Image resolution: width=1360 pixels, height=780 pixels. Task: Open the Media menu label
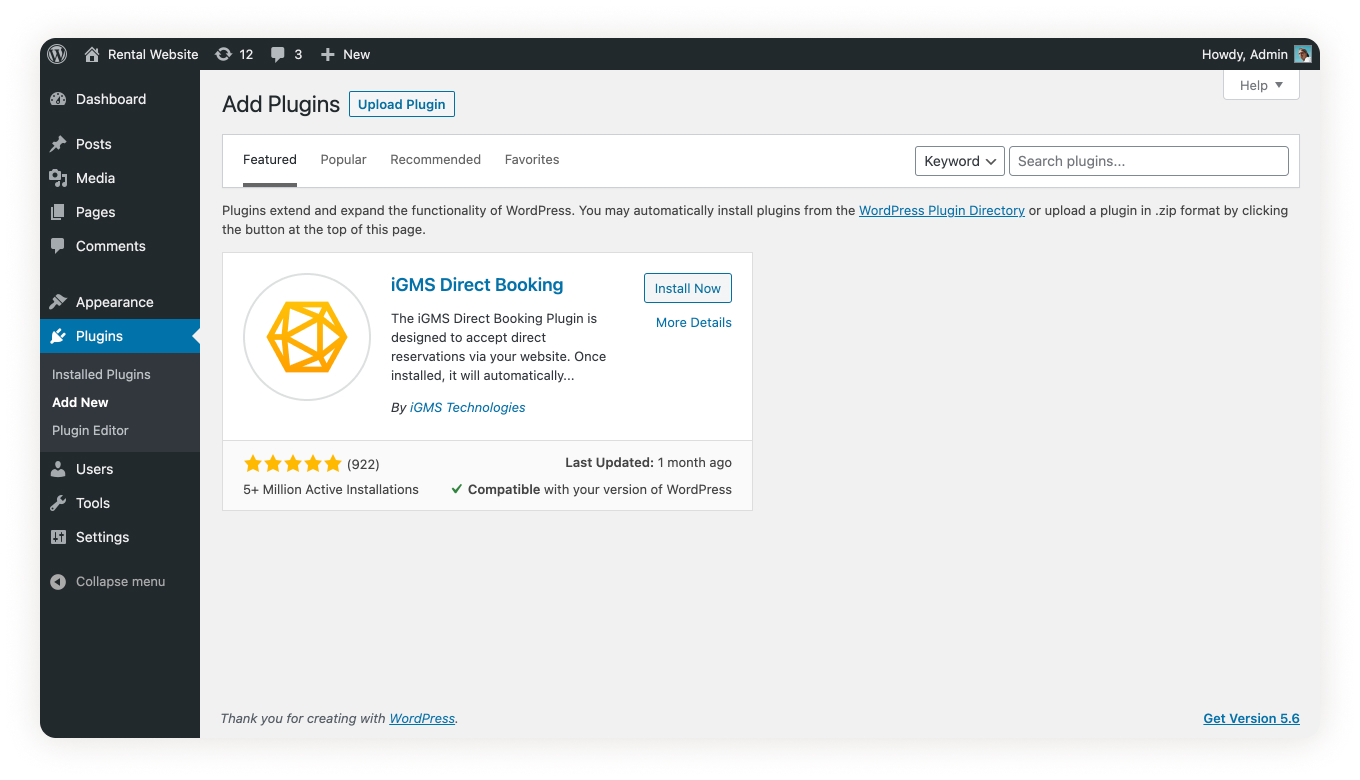click(95, 178)
